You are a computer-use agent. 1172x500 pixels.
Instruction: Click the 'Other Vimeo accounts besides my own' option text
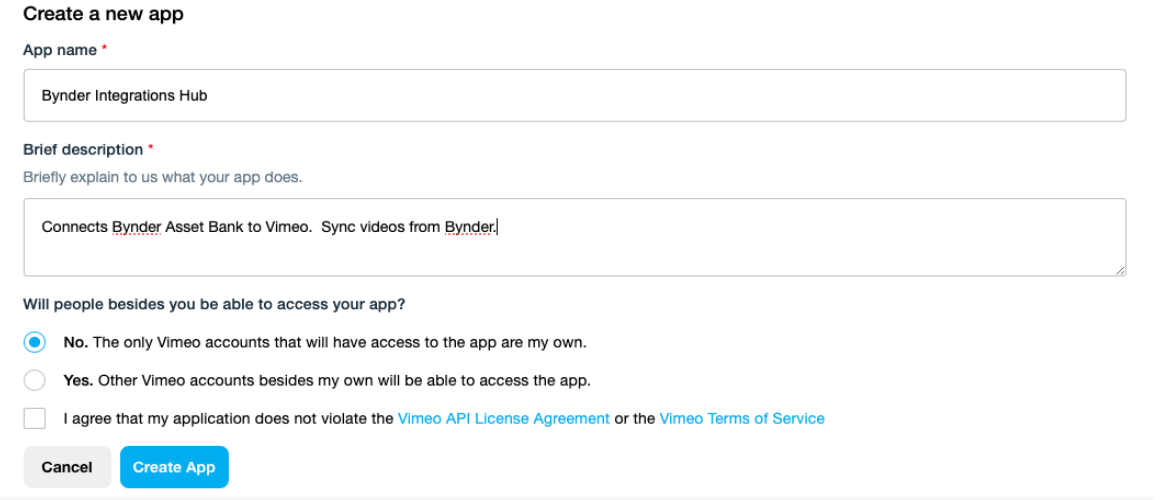(x=327, y=380)
